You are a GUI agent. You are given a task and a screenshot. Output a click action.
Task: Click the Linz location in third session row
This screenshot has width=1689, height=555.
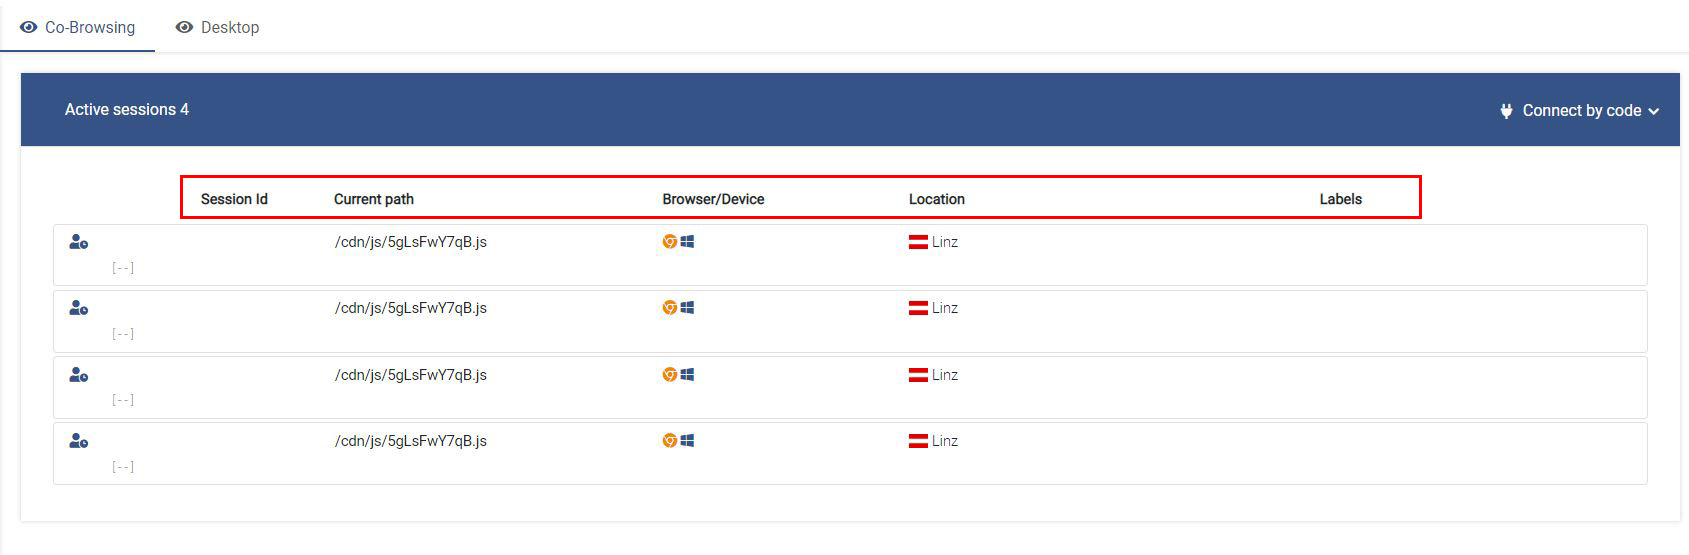coord(945,375)
